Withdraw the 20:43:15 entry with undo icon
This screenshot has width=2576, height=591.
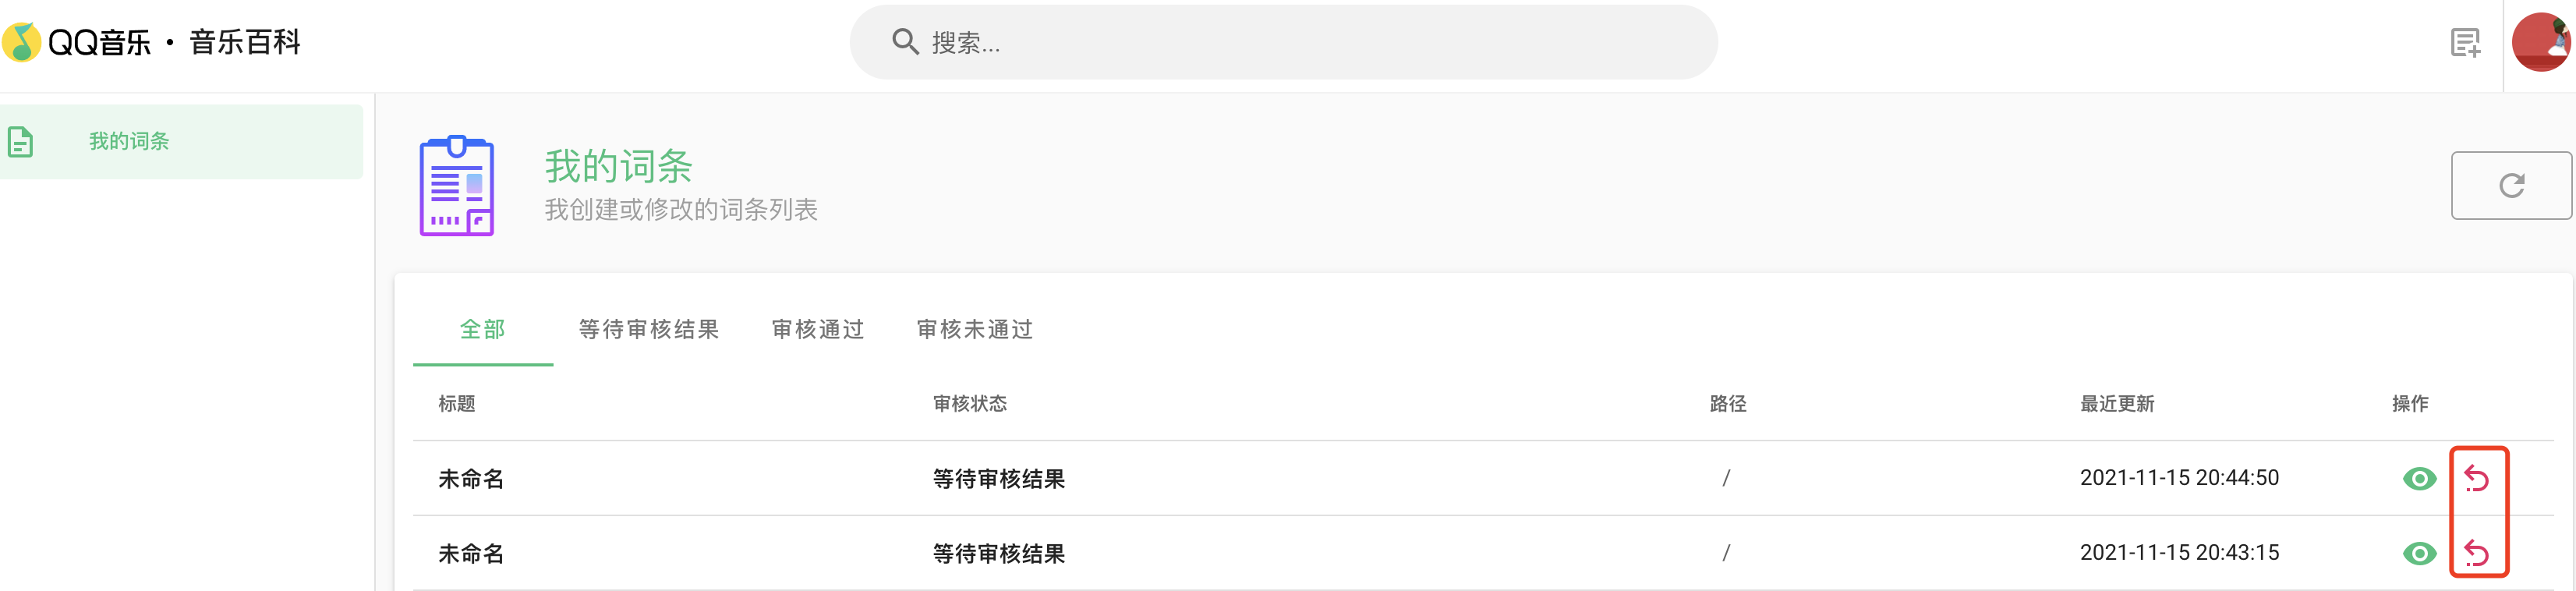point(2476,553)
